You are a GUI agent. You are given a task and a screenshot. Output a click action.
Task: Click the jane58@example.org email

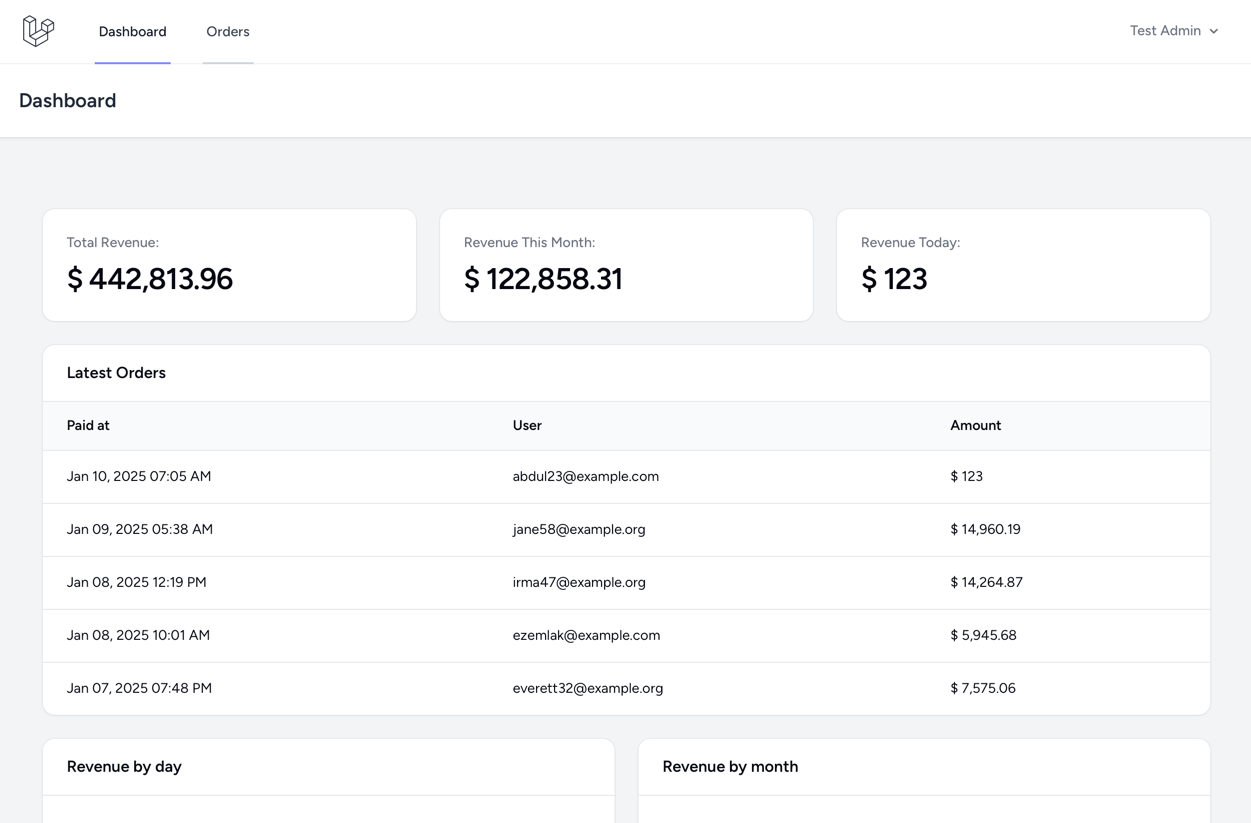coord(579,530)
